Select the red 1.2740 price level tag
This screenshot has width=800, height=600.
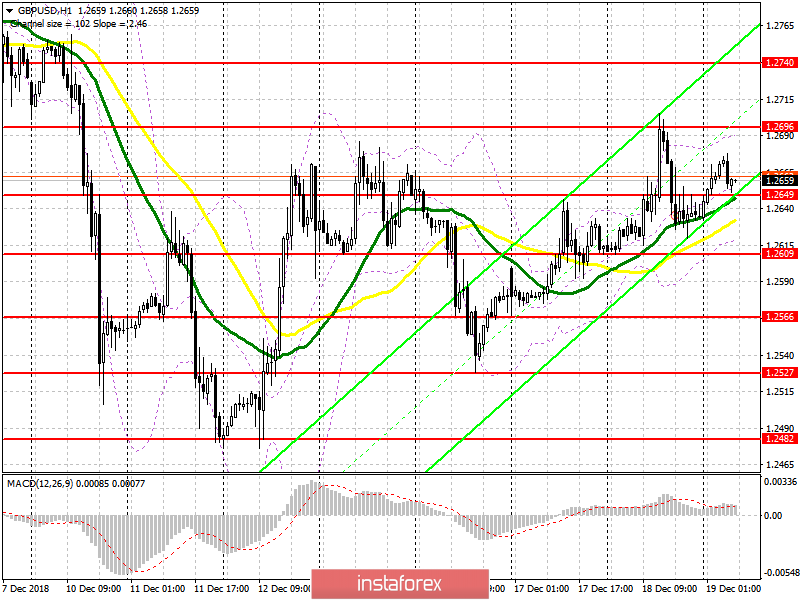point(780,63)
